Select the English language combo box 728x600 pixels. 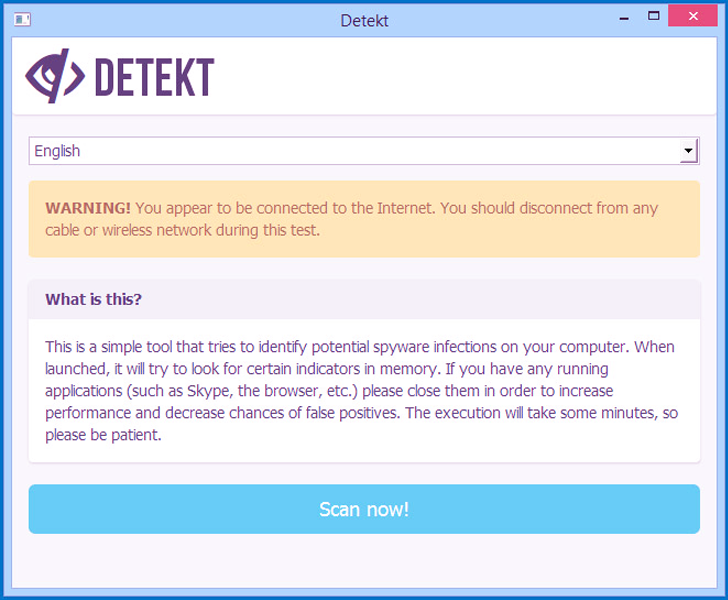[364, 150]
